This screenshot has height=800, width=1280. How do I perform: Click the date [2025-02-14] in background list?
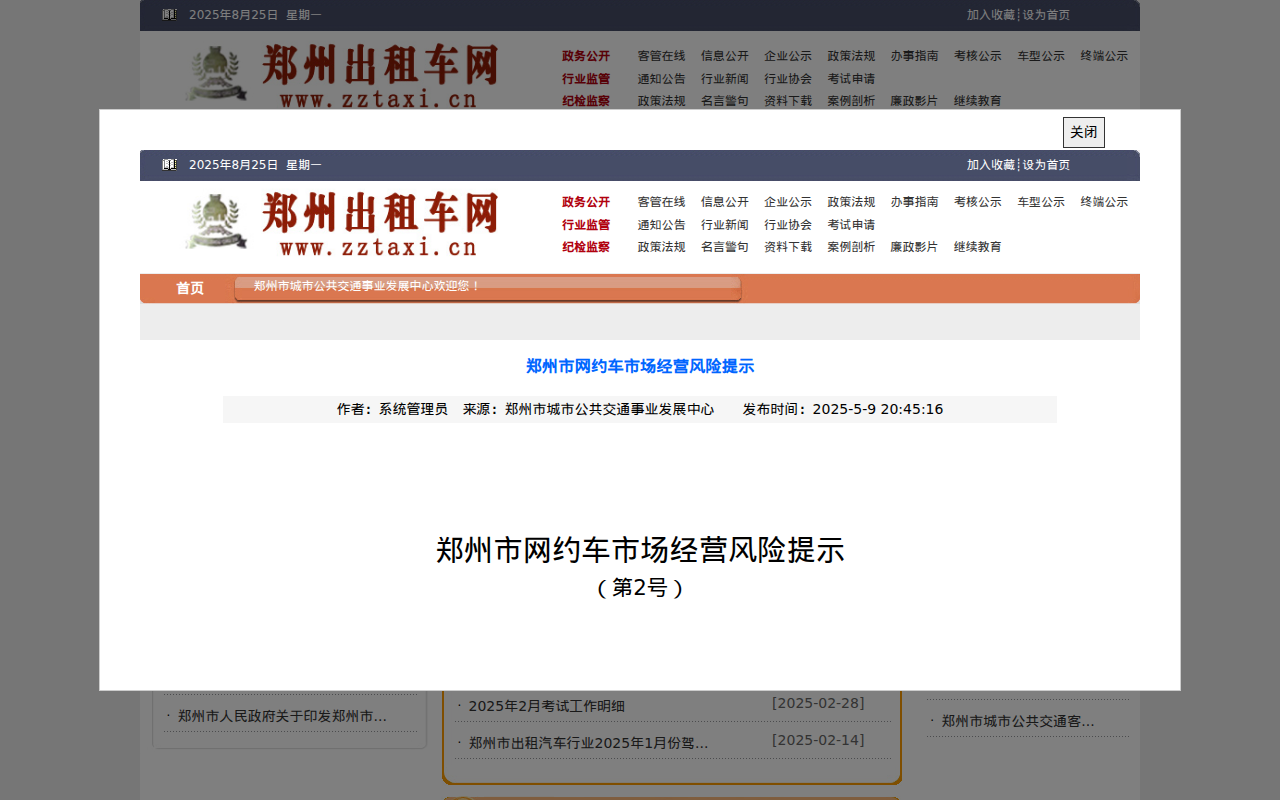818,740
